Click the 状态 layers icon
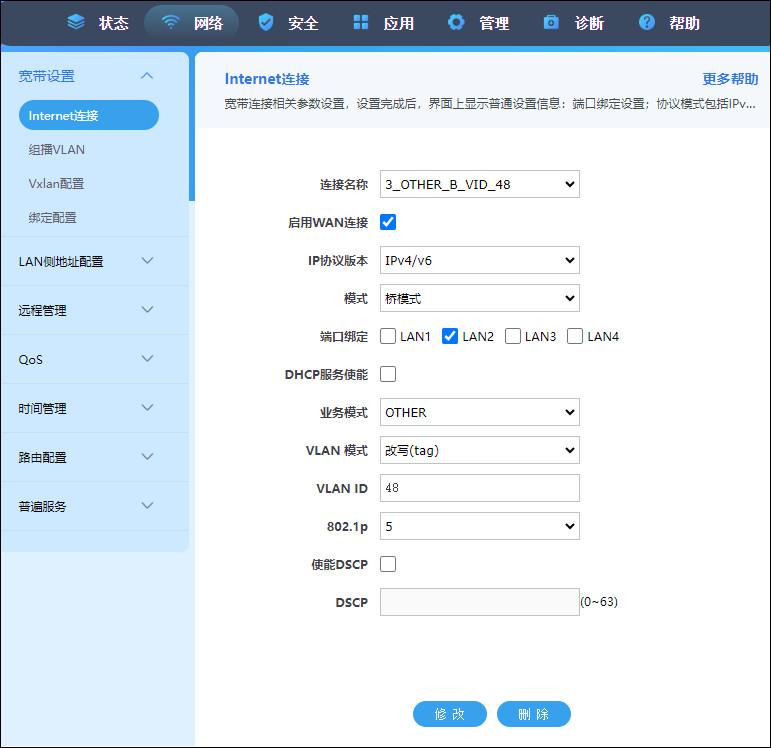771x748 pixels. click(76, 23)
